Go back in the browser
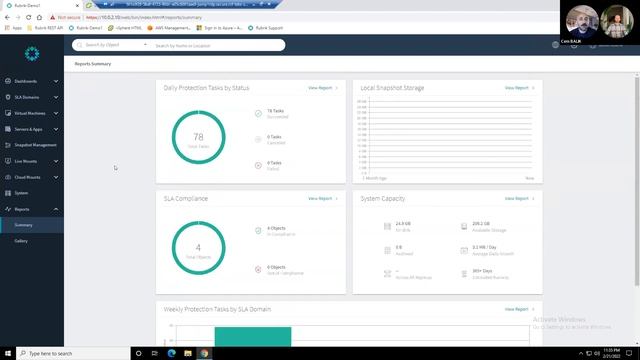The width and height of the screenshot is (640, 360). tap(7, 18)
